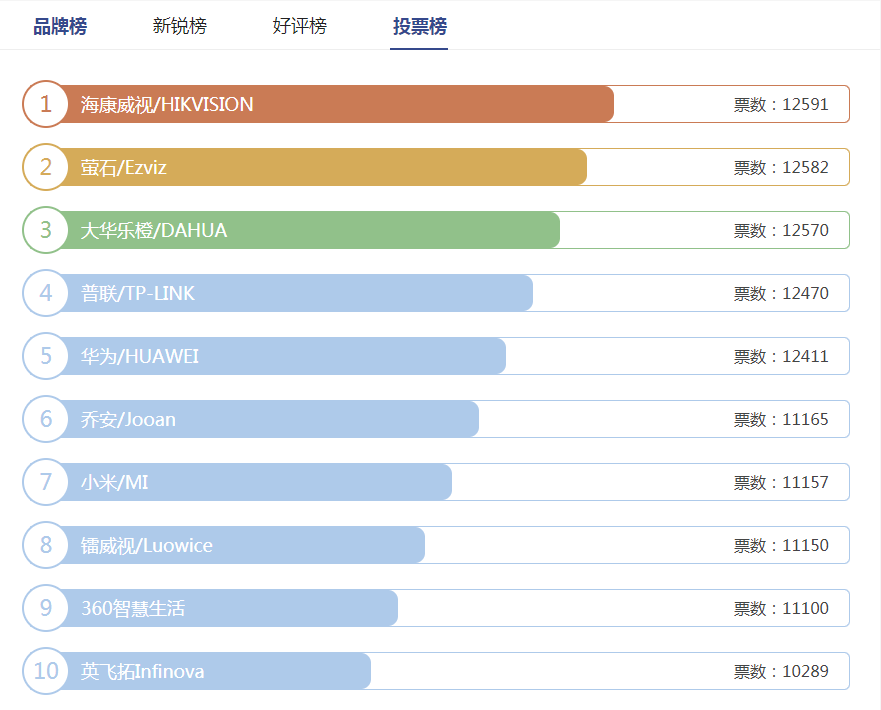881x710 pixels.
Task: Click the 萤石/Ezviz brand name
Action: point(124,167)
